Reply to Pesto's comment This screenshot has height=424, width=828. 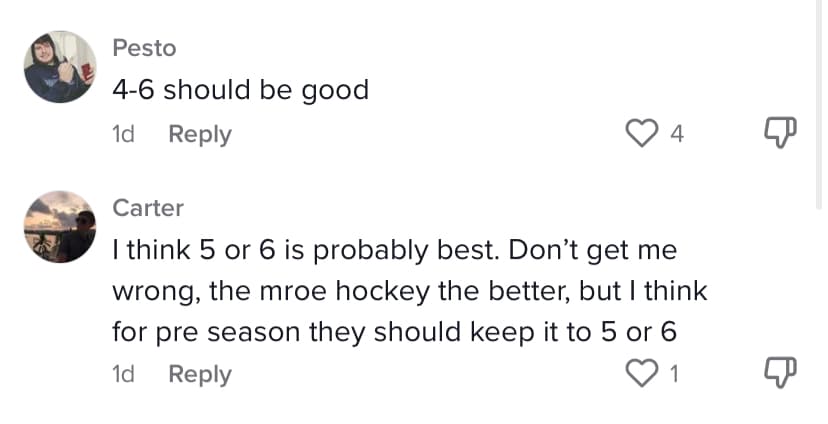click(199, 134)
